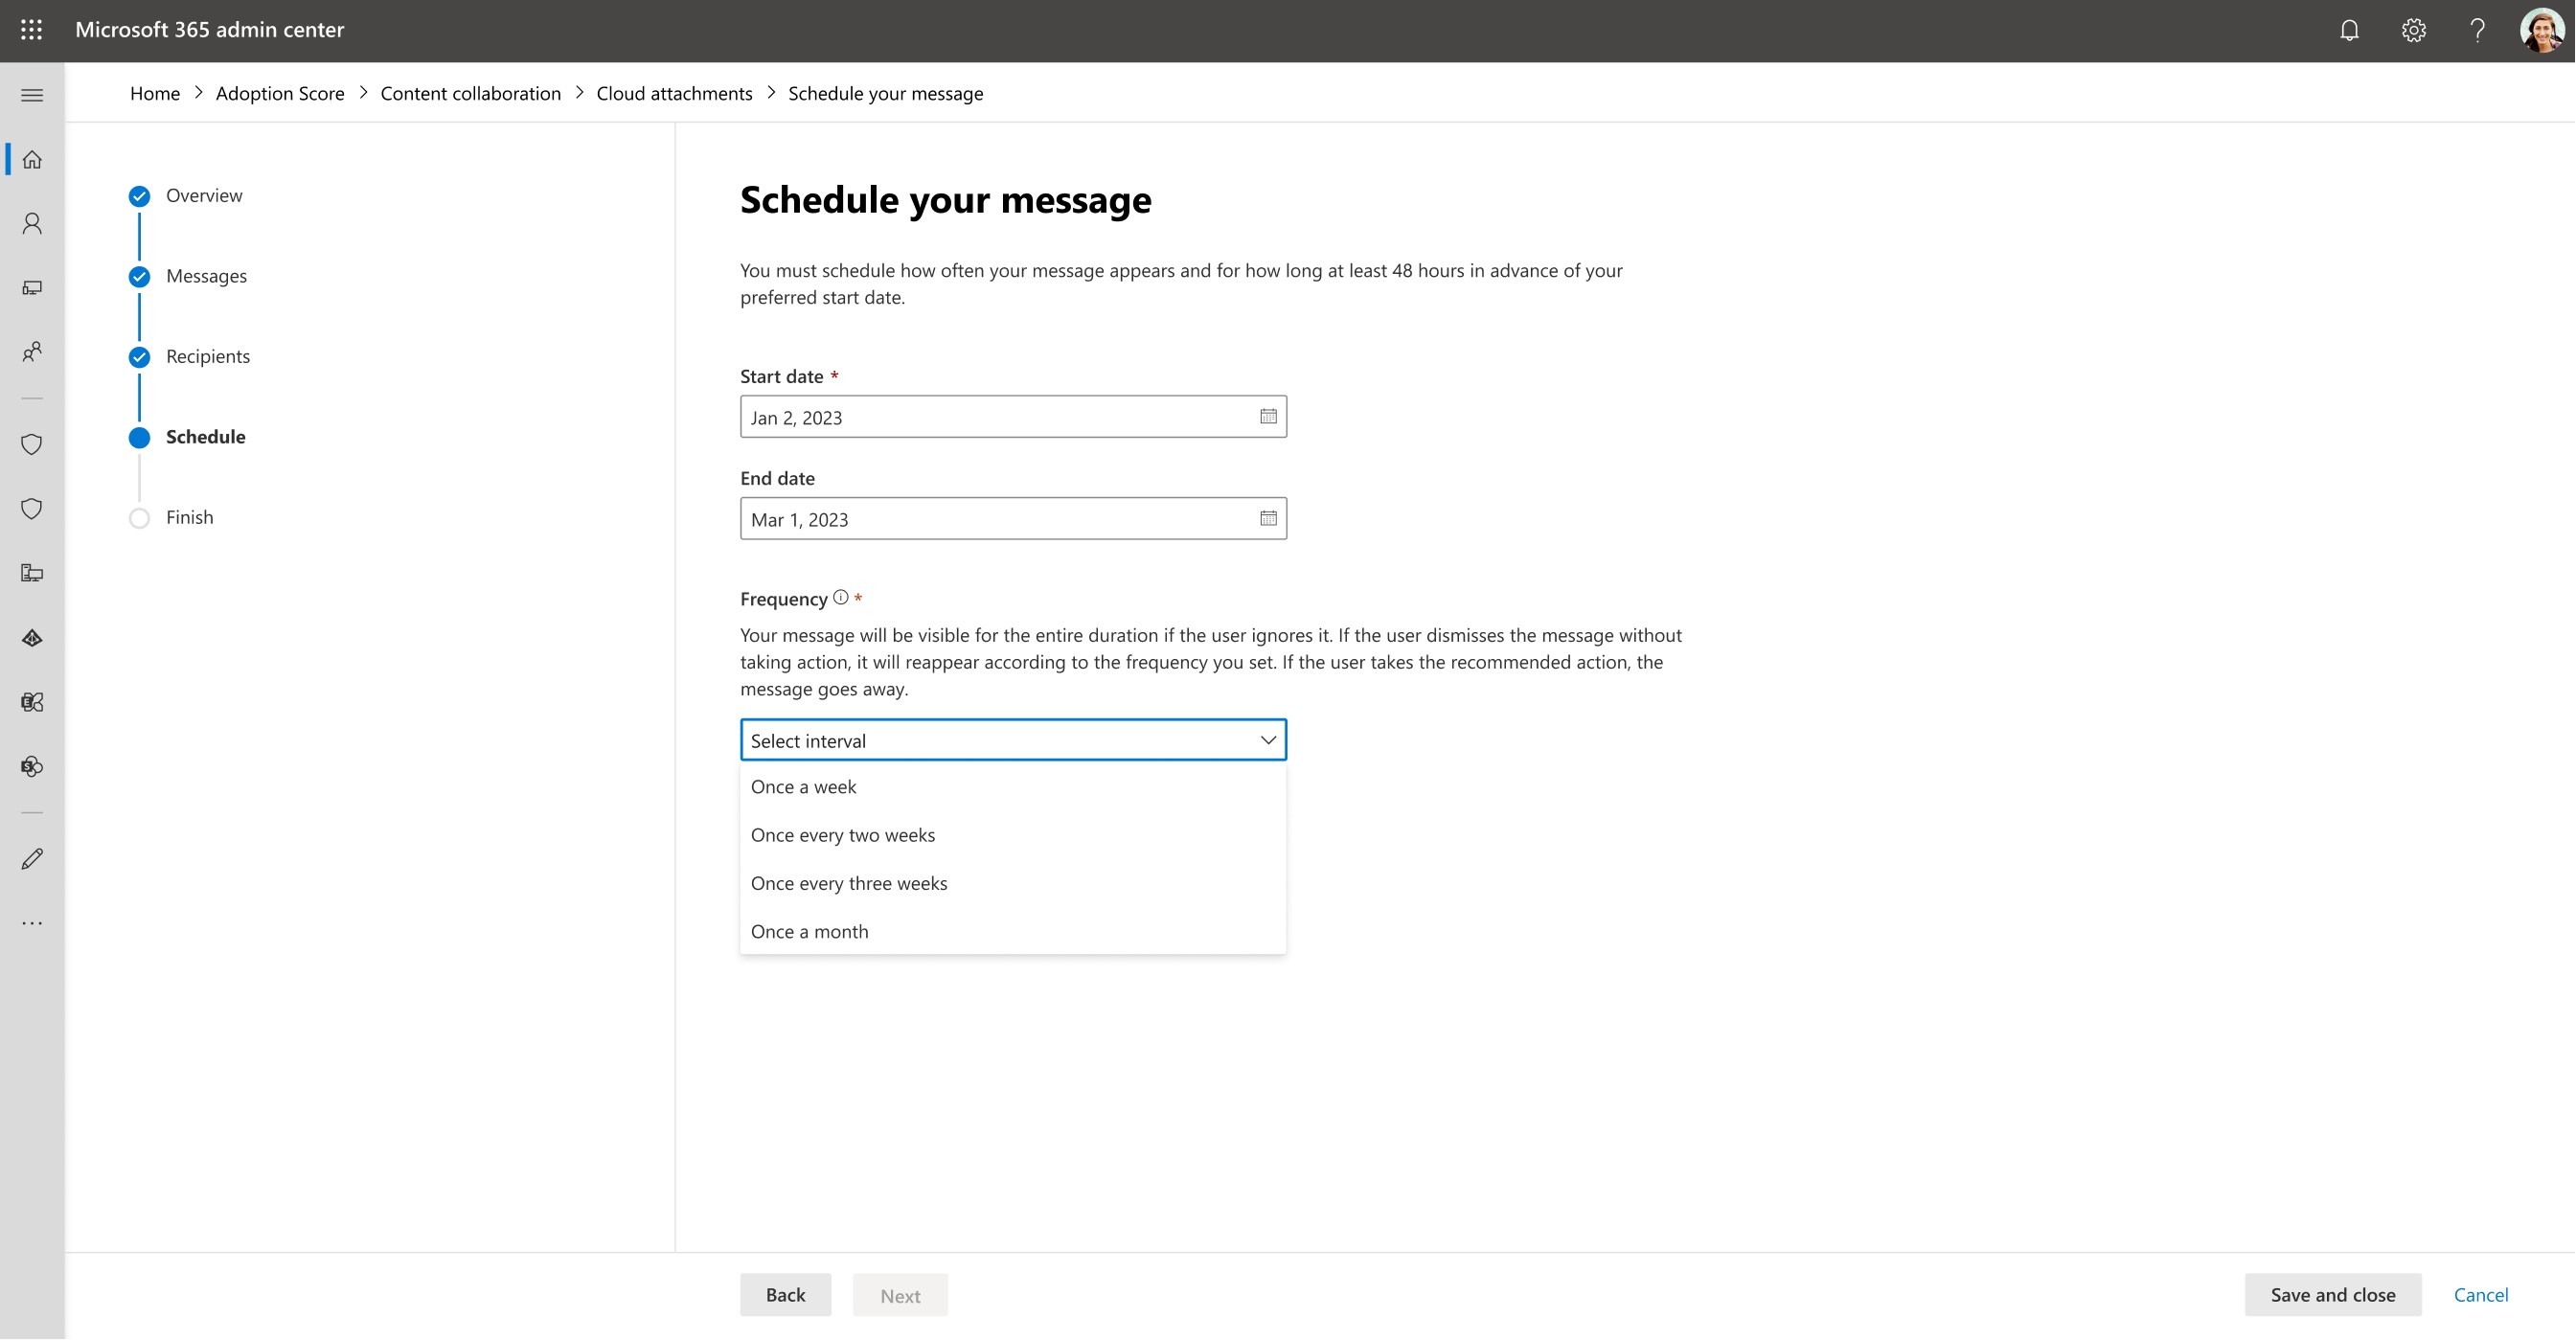Open Start date calendar picker icon
The height and width of the screenshot is (1340, 2576).
(1268, 416)
